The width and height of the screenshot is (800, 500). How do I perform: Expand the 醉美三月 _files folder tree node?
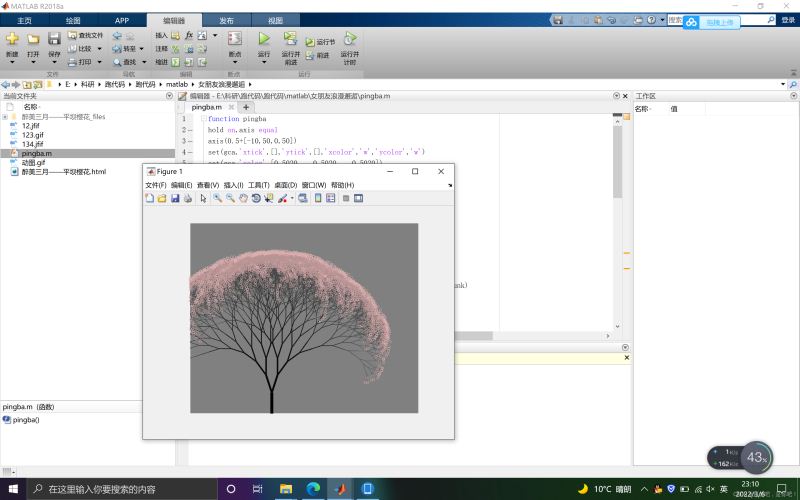click(x=5, y=117)
